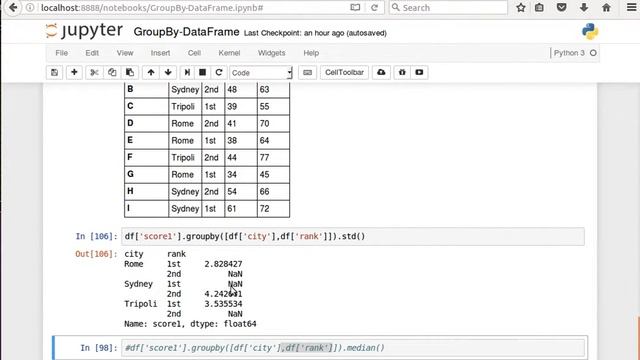The height and width of the screenshot is (360, 640).
Task: Click the video slideshow toolbar icon
Action: (x=419, y=72)
